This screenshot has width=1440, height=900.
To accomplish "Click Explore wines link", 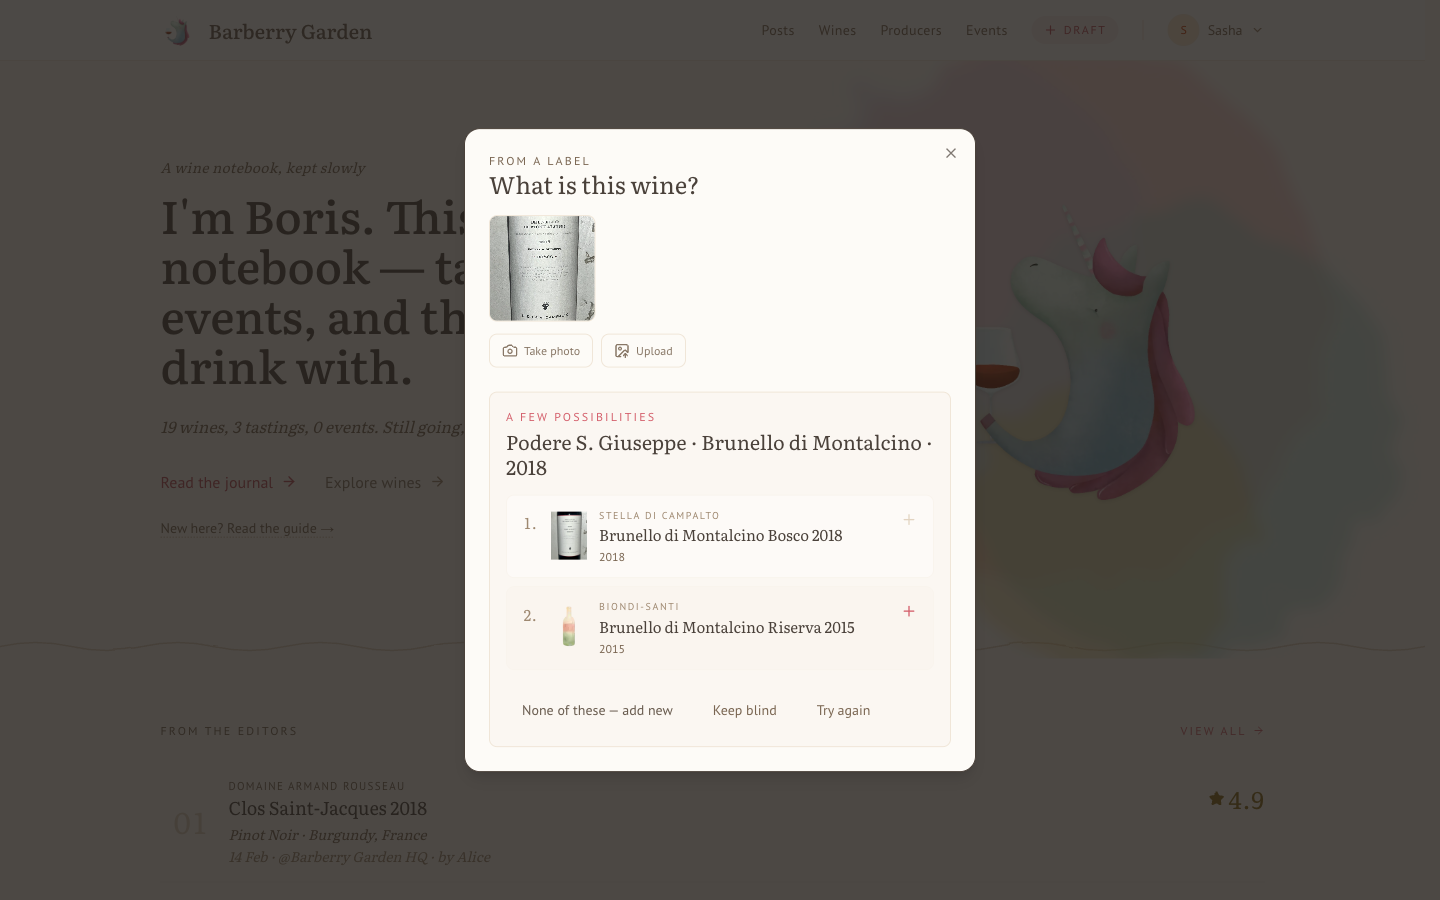I will tap(384, 482).
